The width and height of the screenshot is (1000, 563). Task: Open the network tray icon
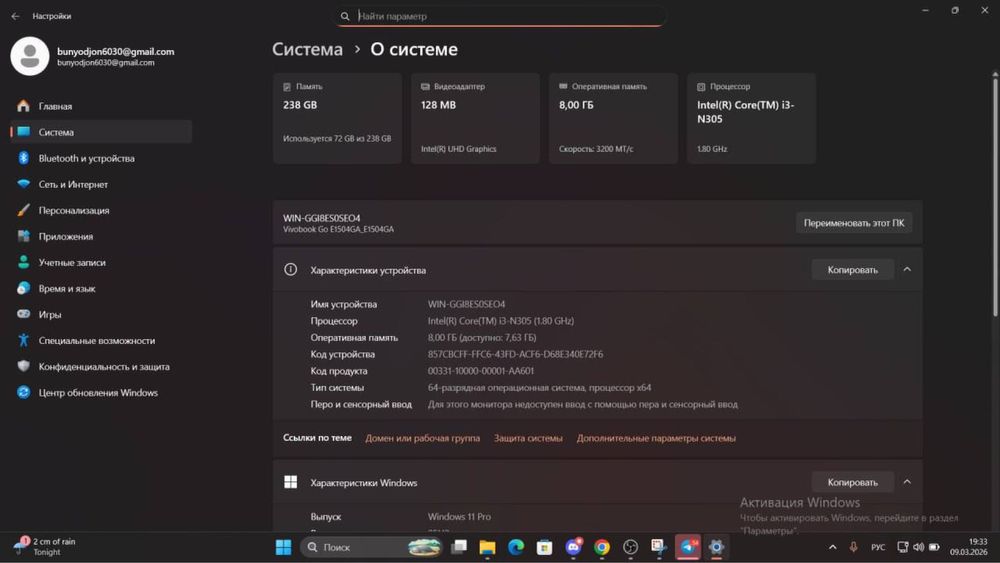pyautogui.click(x=902, y=547)
